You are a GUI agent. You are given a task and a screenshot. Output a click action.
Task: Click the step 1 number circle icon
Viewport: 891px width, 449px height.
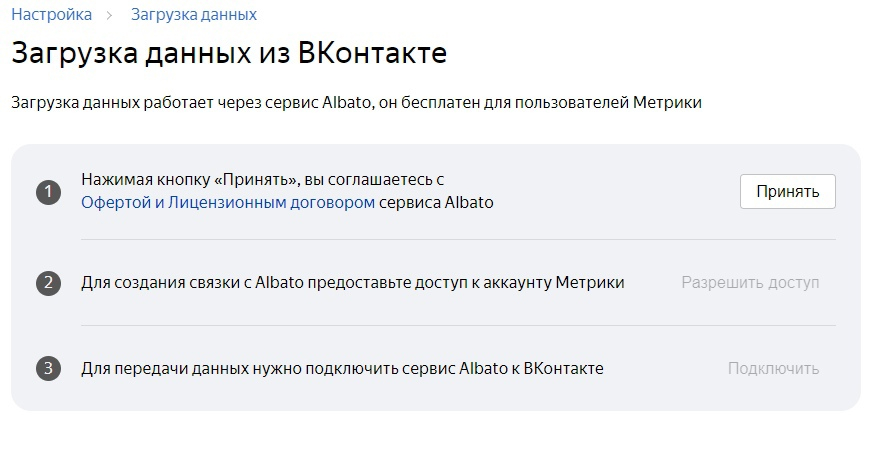pos(48,192)
